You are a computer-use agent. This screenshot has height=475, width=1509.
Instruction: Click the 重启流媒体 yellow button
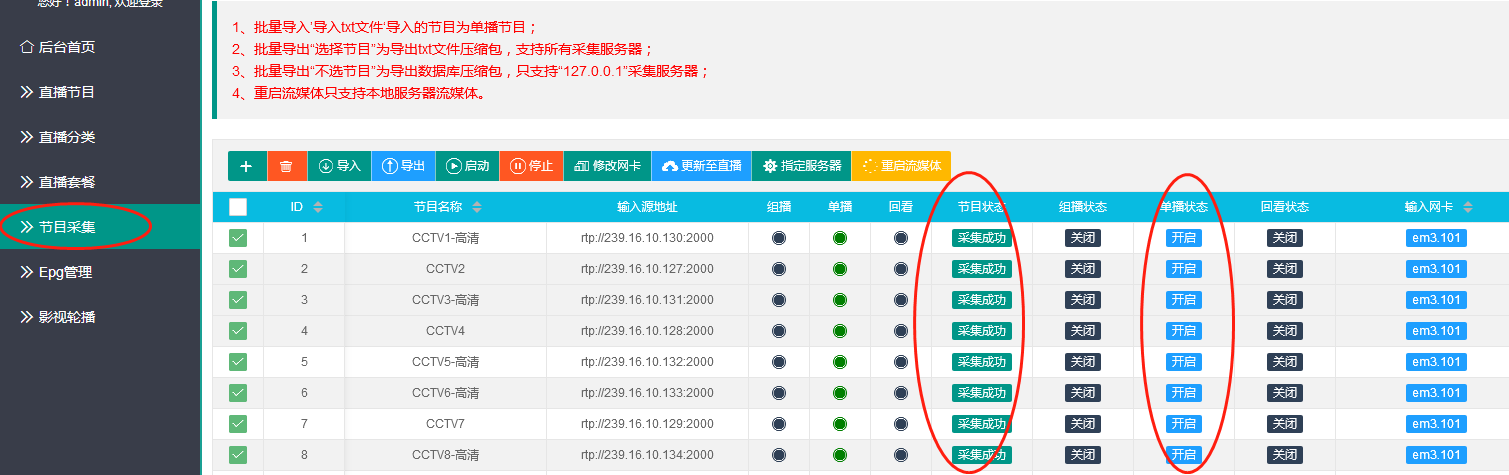coord(901,166)
